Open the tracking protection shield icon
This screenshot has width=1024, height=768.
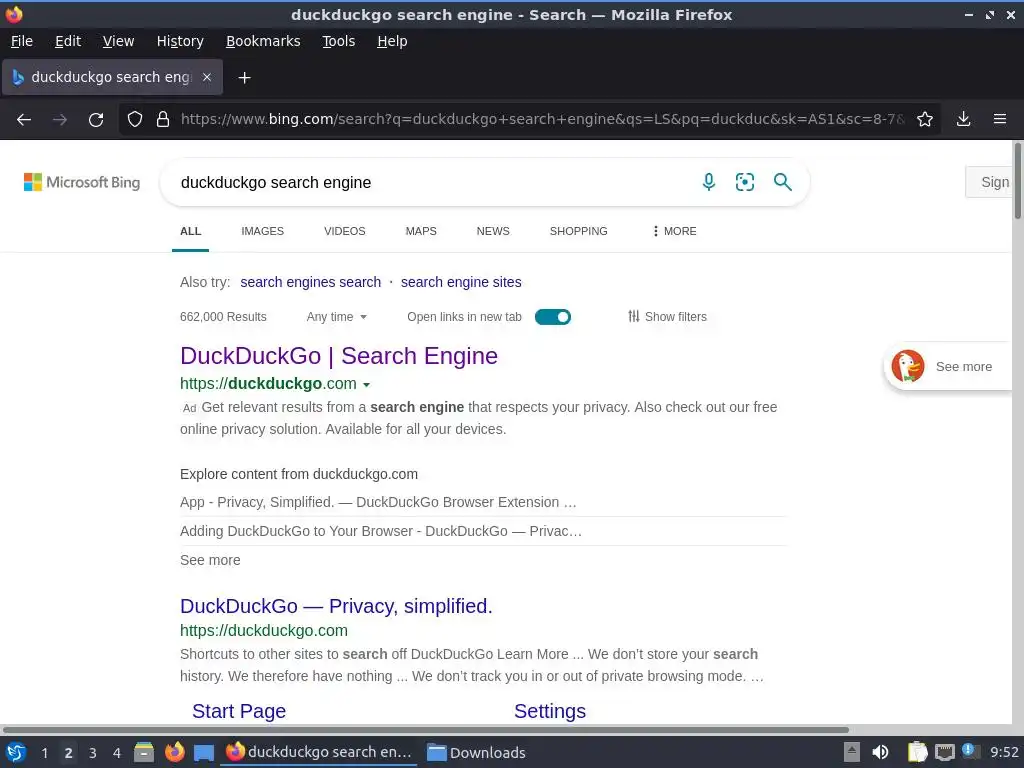click(x=135, y=120)
